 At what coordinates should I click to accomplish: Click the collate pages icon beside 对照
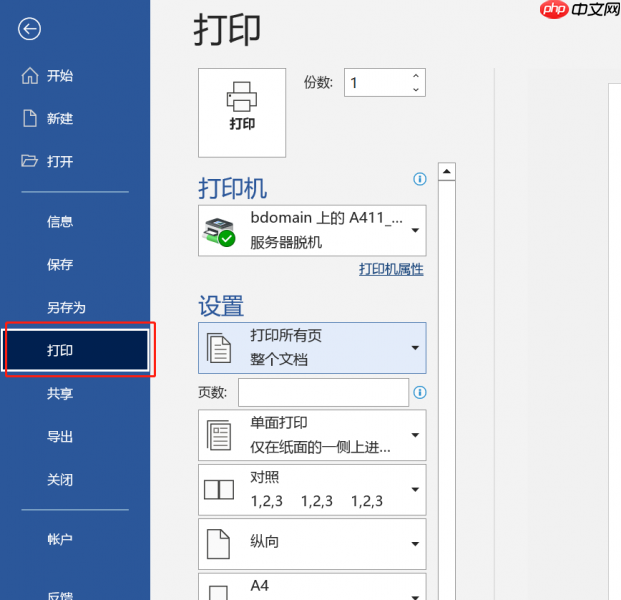pos(219,490)
